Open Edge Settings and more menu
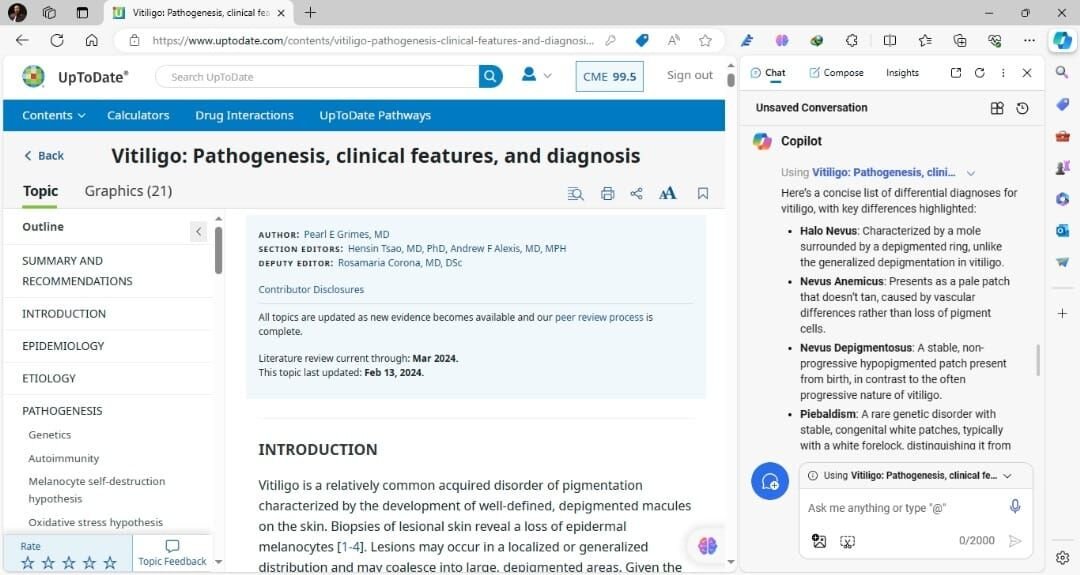 1029,41
